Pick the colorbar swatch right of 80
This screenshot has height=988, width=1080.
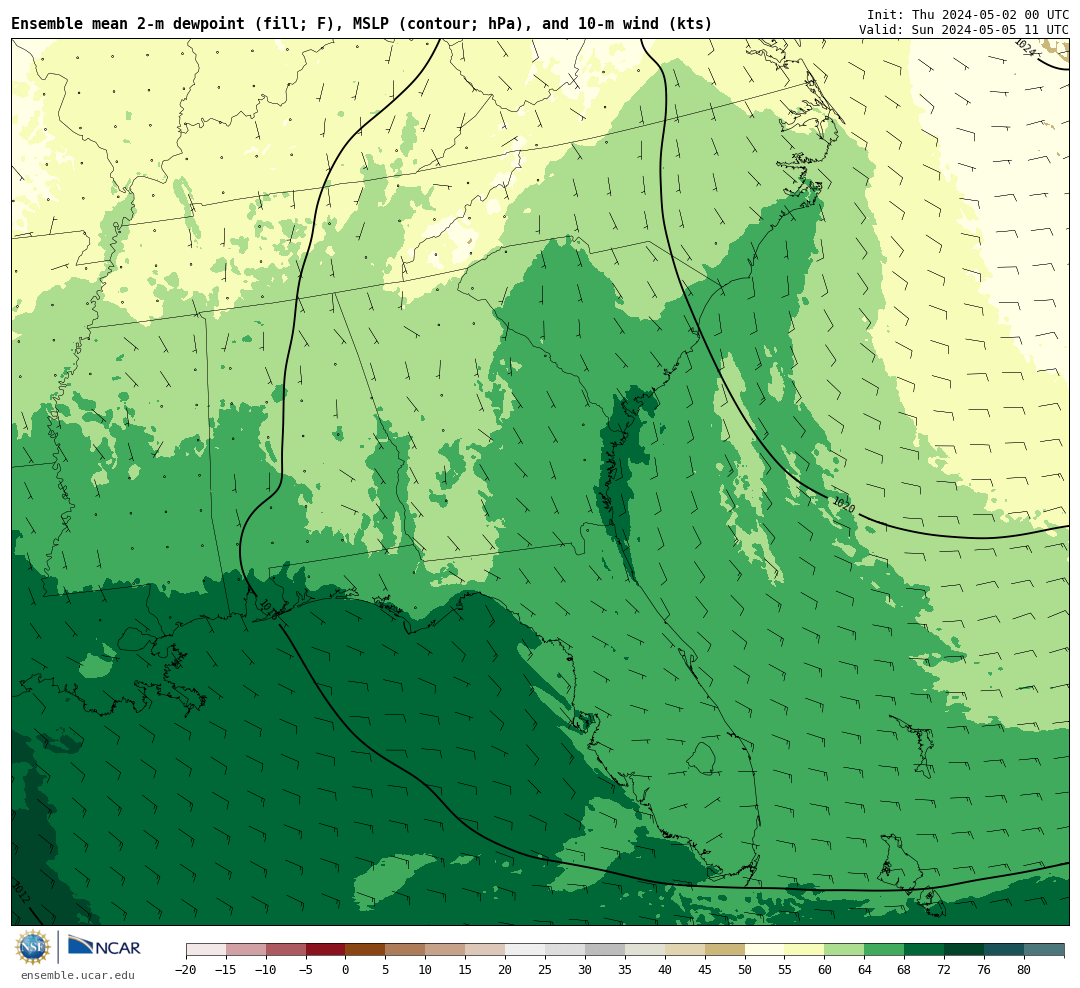click(x=1045, y=950)
